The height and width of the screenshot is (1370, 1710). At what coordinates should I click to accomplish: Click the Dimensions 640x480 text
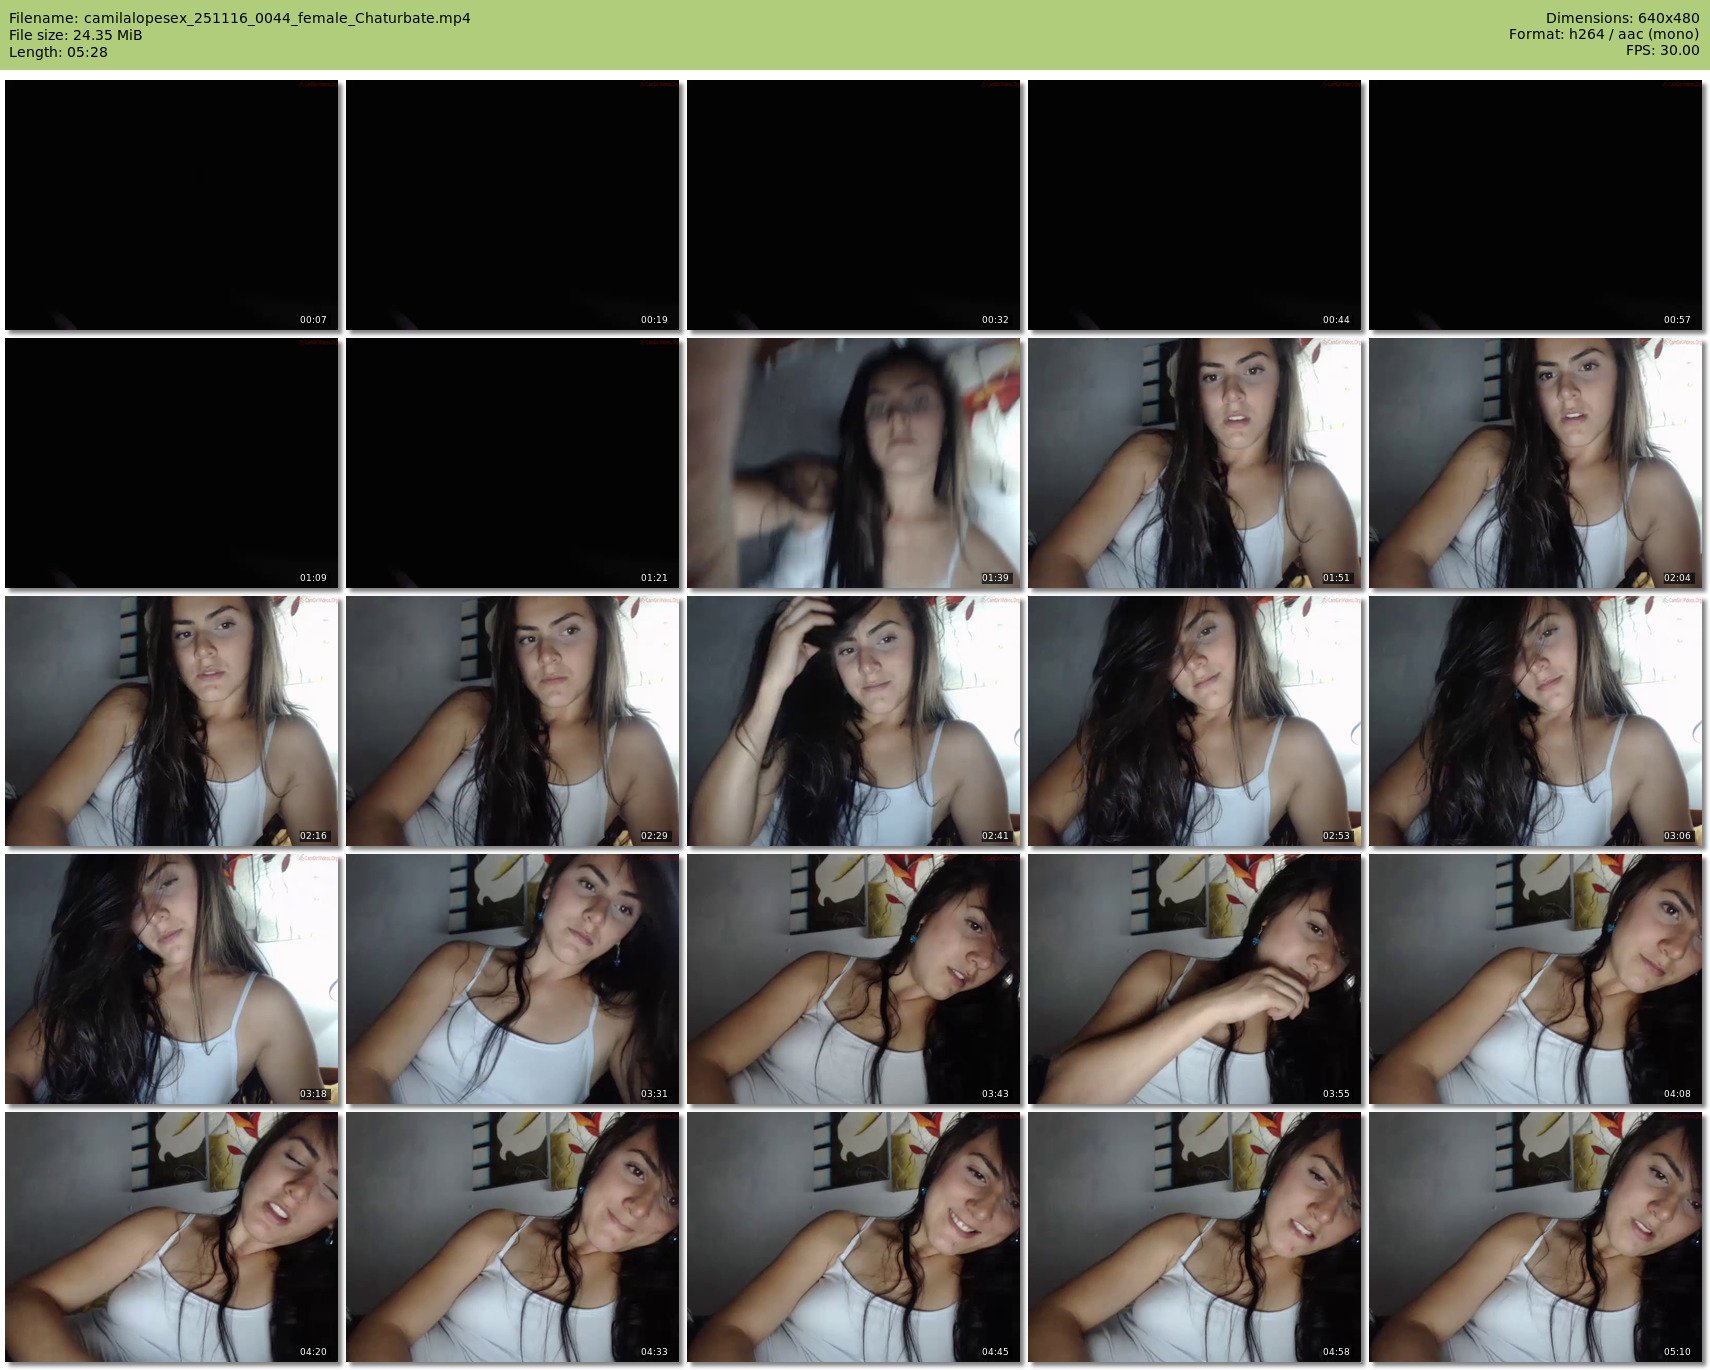point(1622,18)
